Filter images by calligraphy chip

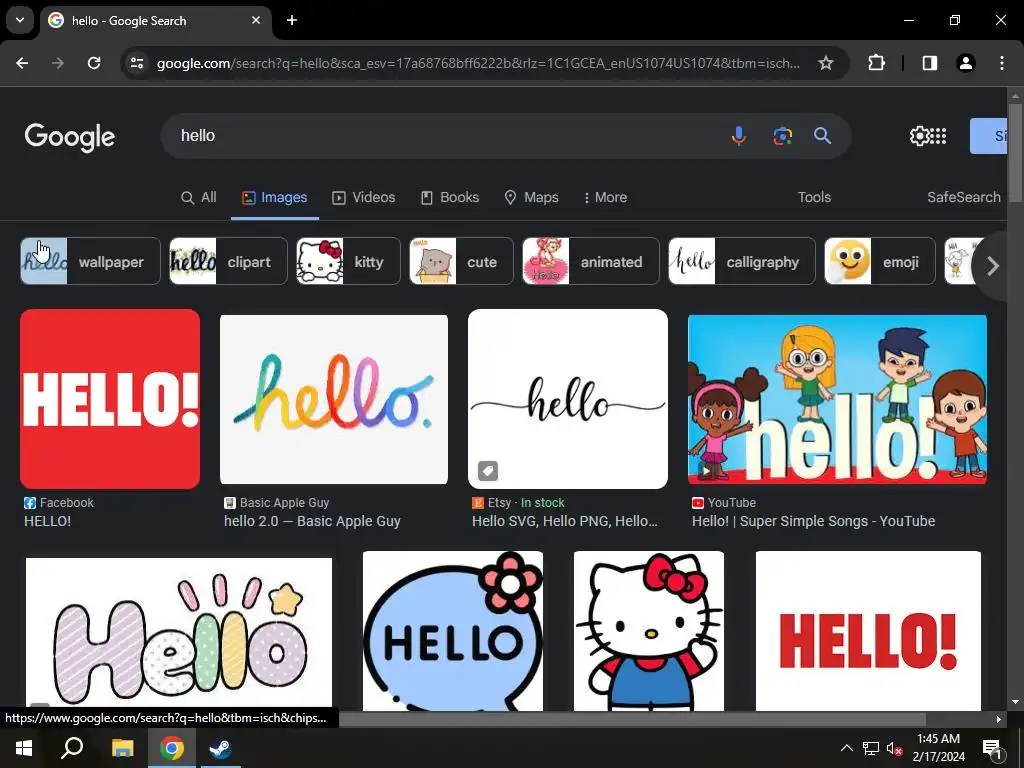(x=742, y=261)
